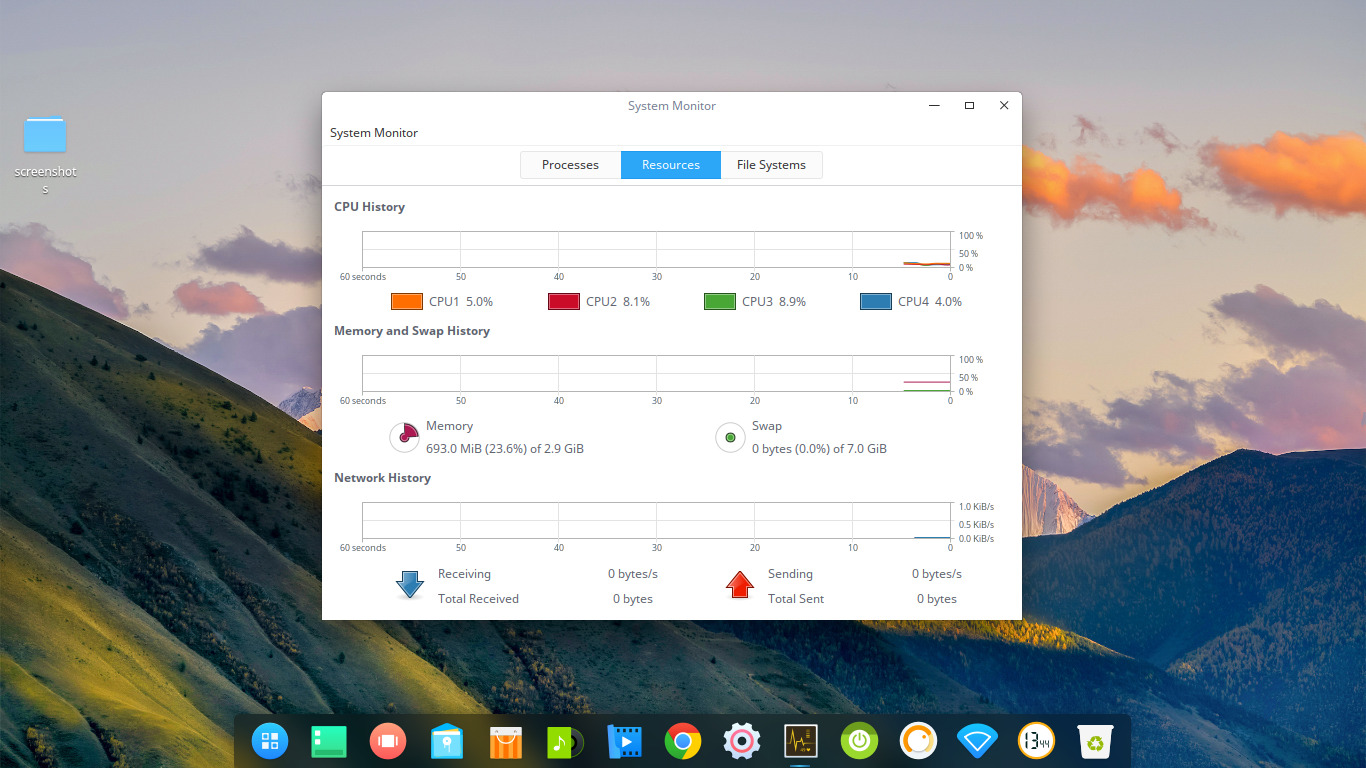Open the green music player from the dock
The width and height of the screenshot is (1366, 768).
pyautogui.click(x=564, y=741)
